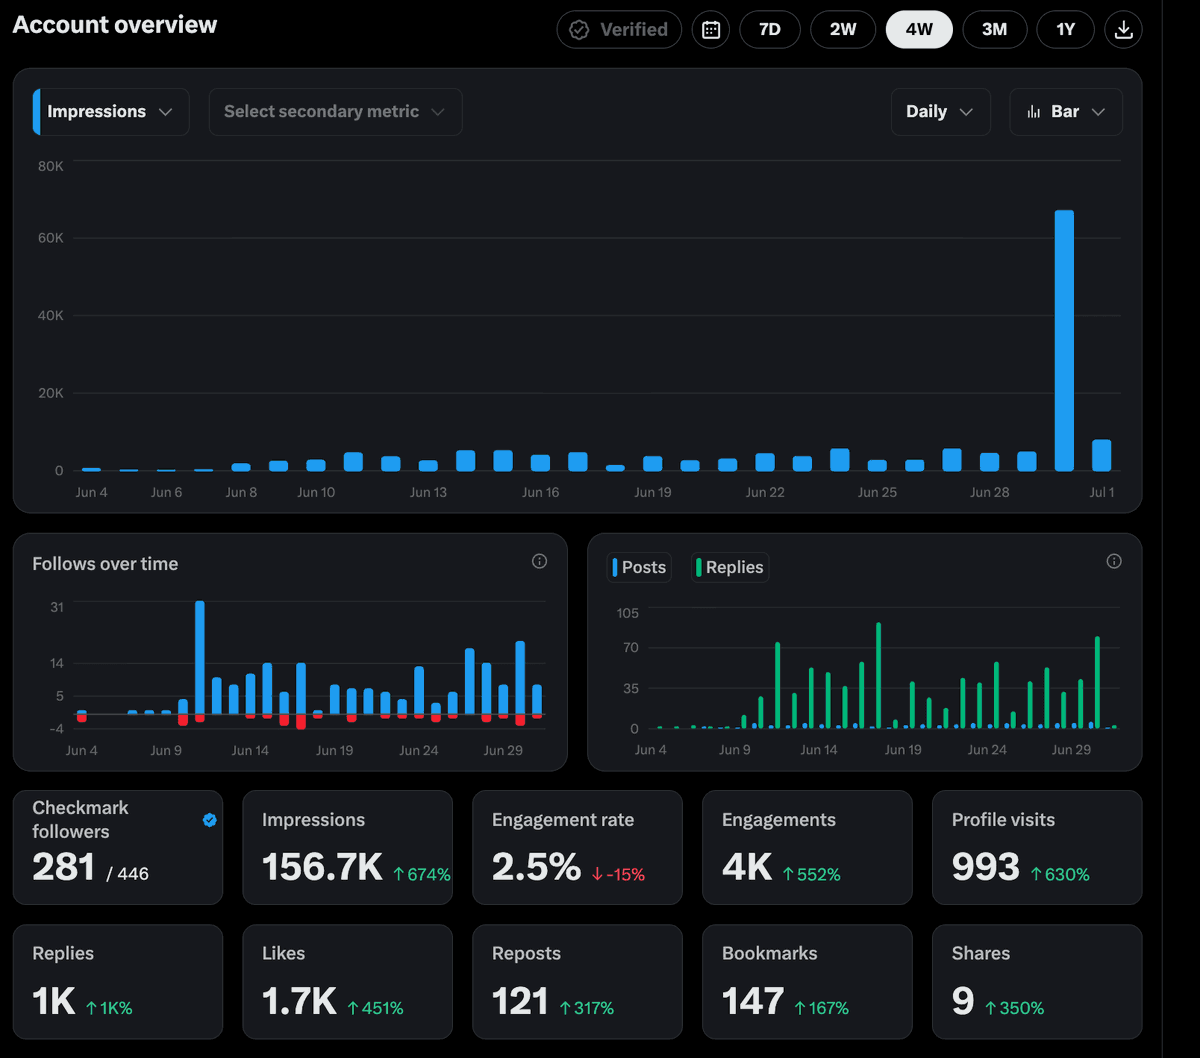The image size is (1200, 1058).
Task: Click info icon on Posts/Replies chart
Action: tap(1114, 562)
